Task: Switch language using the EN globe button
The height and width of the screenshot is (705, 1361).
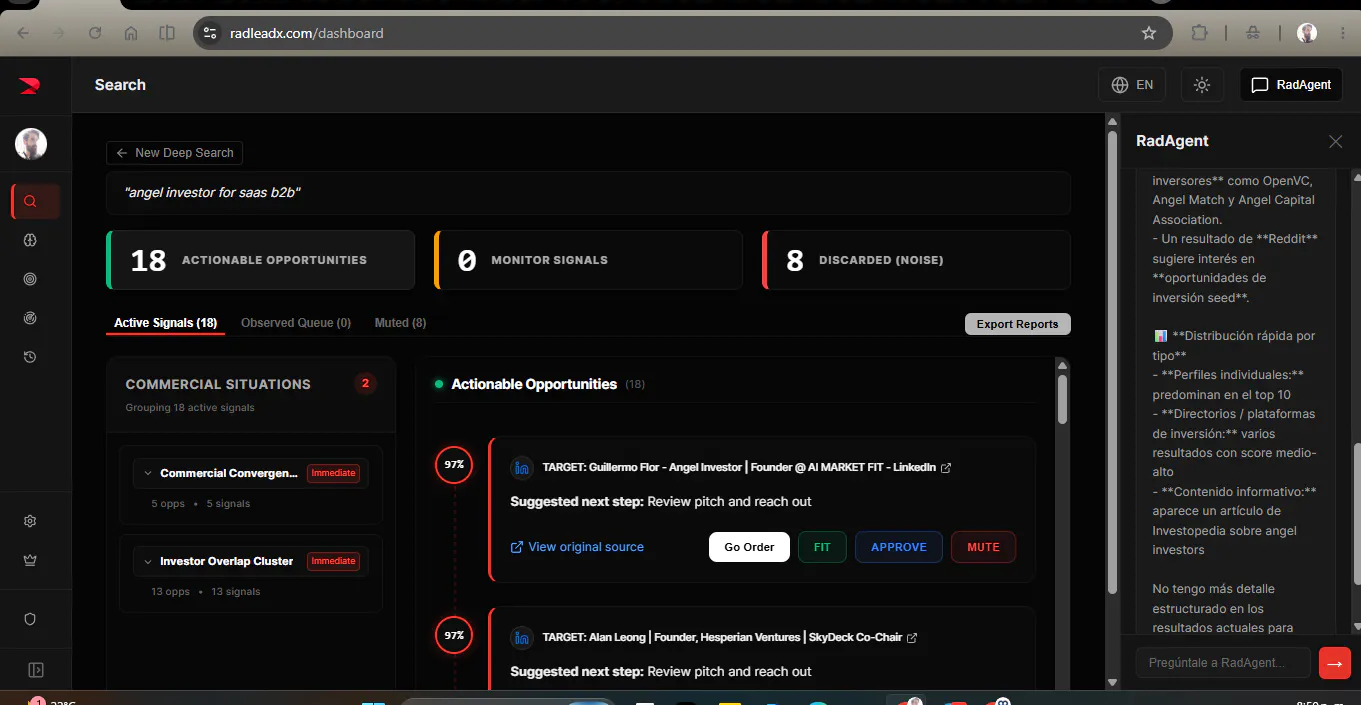Action: click(x=1132, y=85)
